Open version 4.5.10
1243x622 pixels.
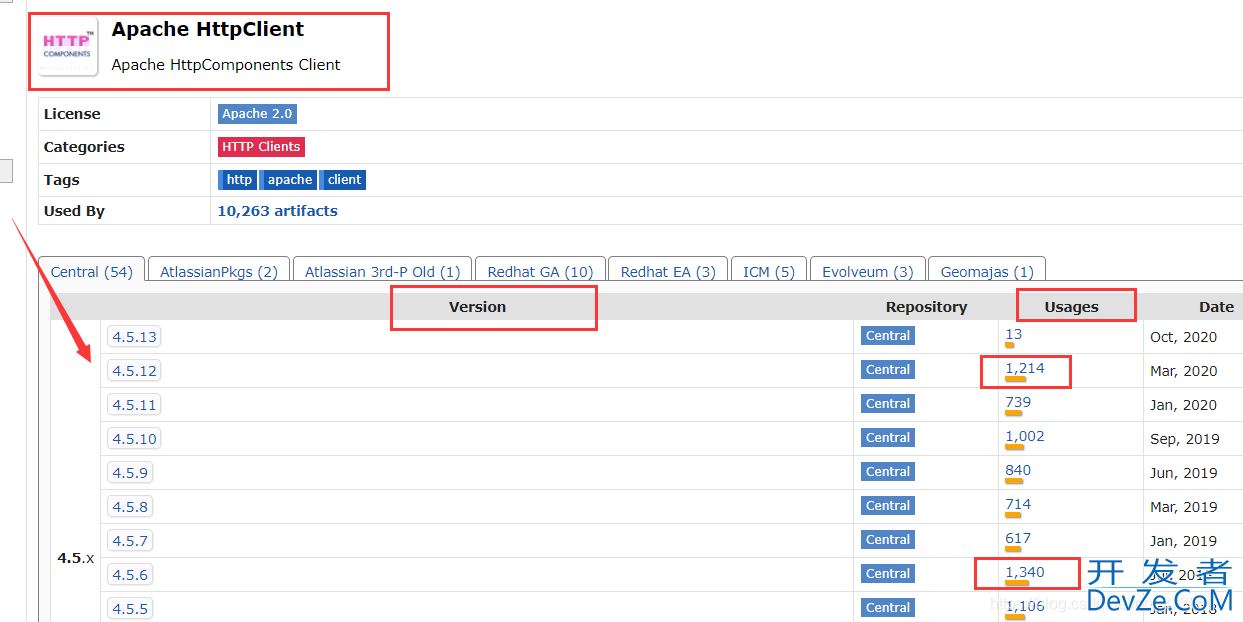pos(134,439)
